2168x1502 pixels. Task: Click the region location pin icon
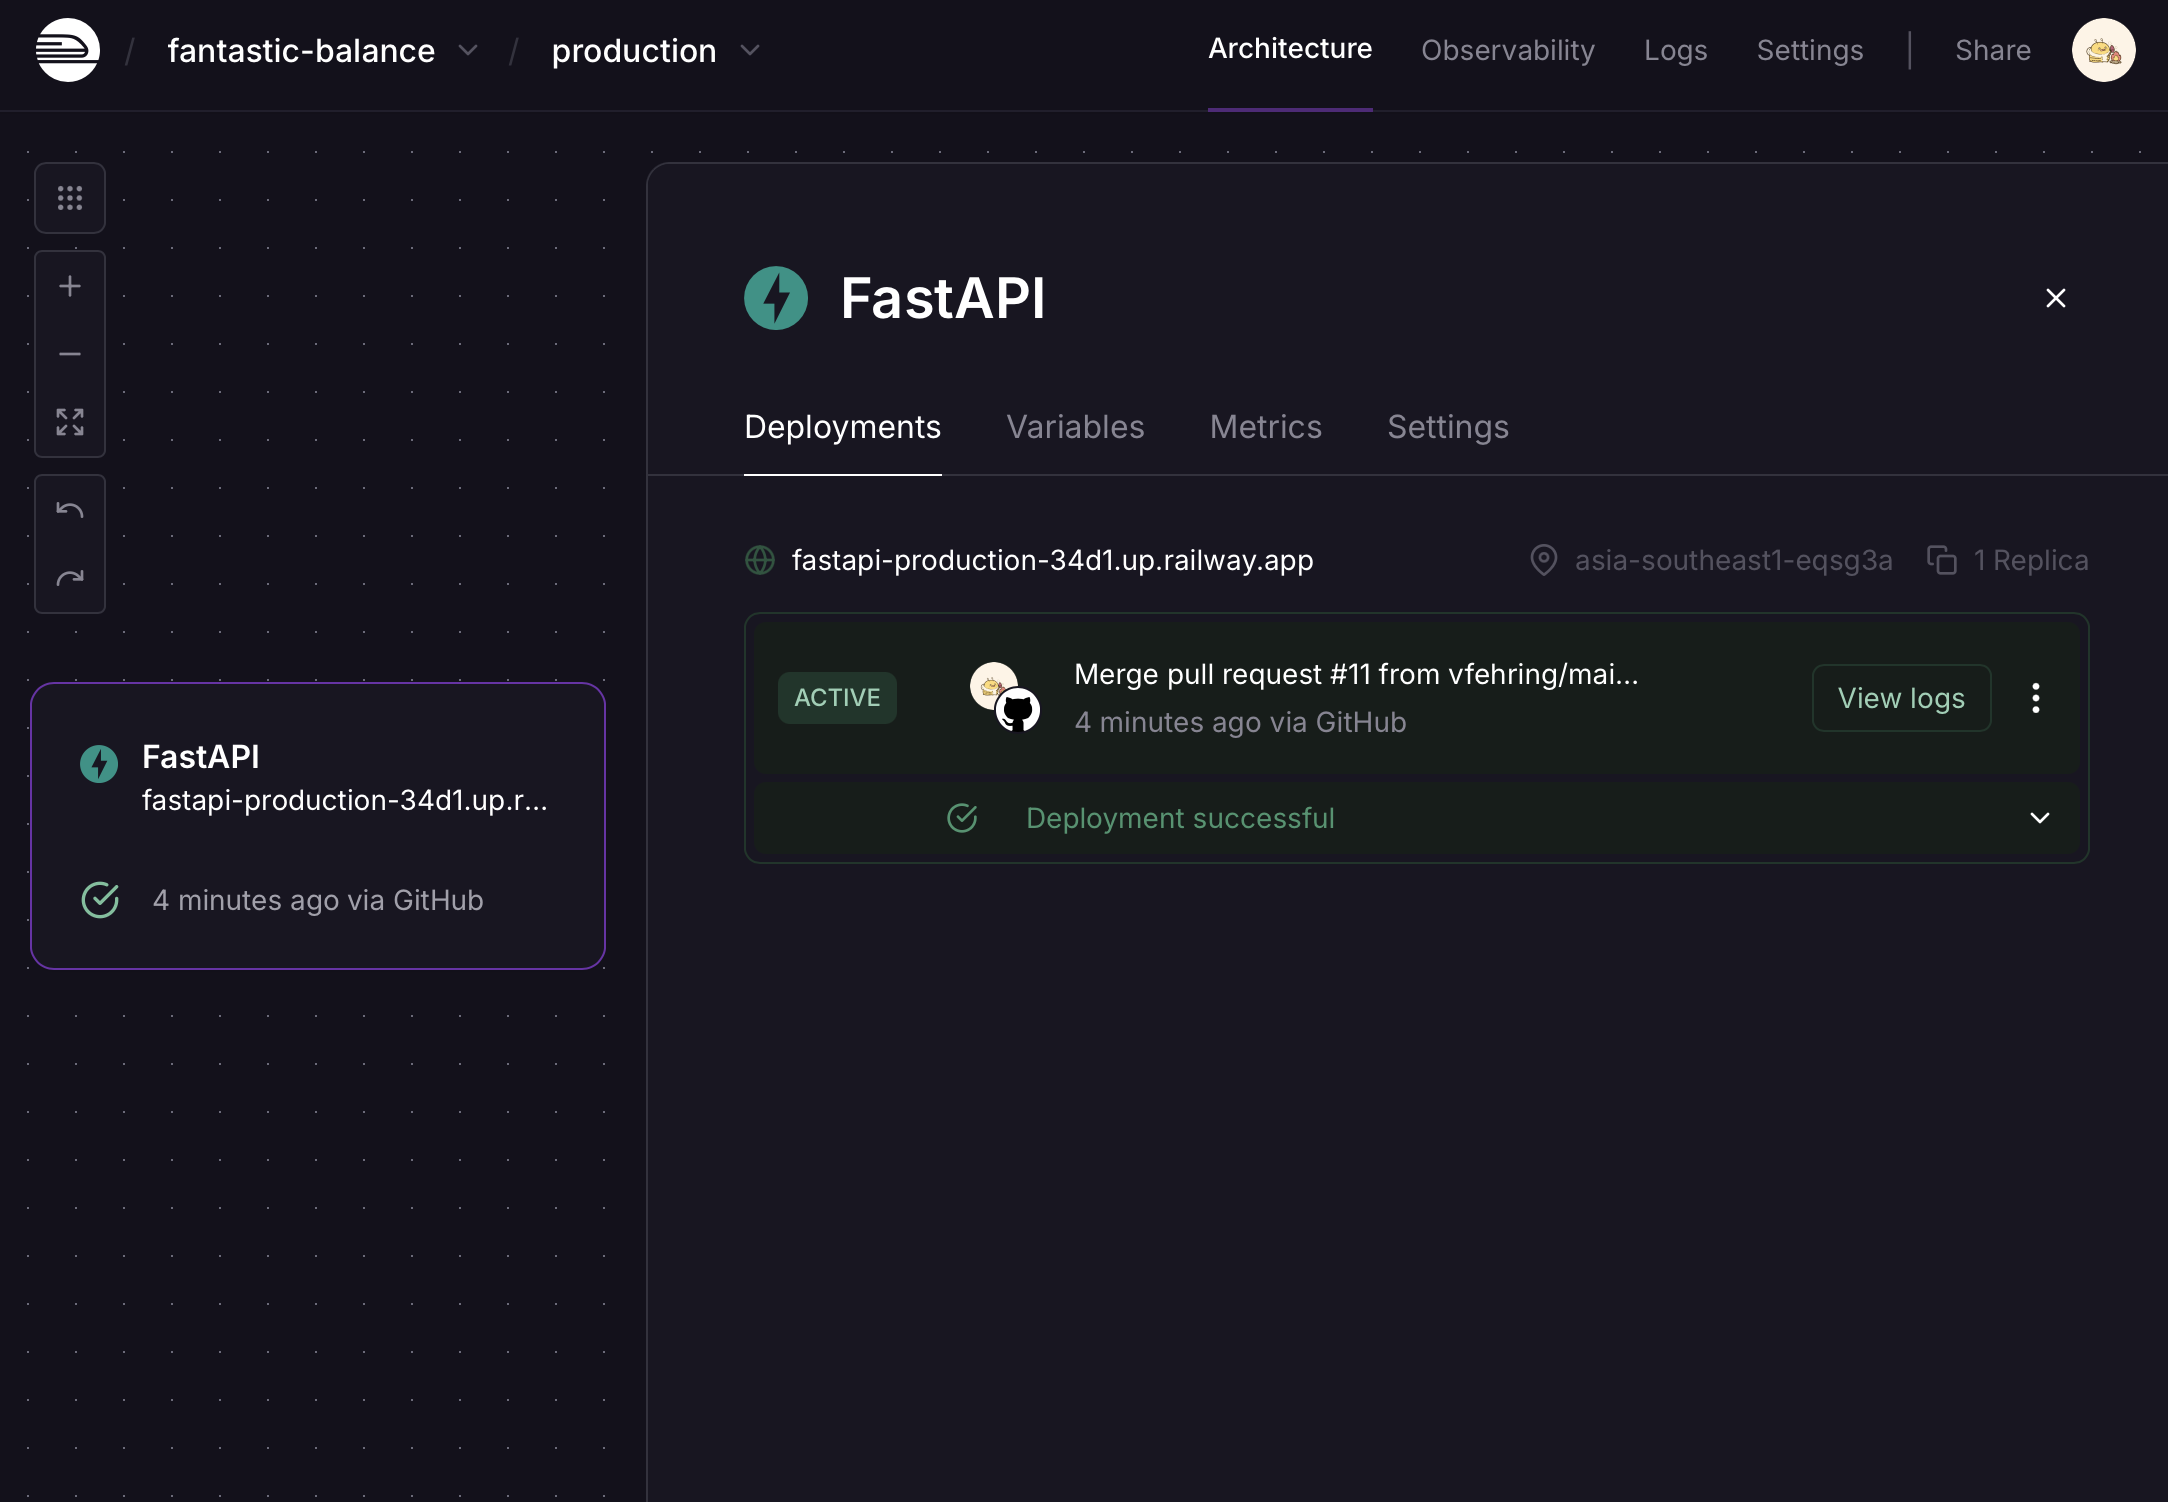(1544, 560)
